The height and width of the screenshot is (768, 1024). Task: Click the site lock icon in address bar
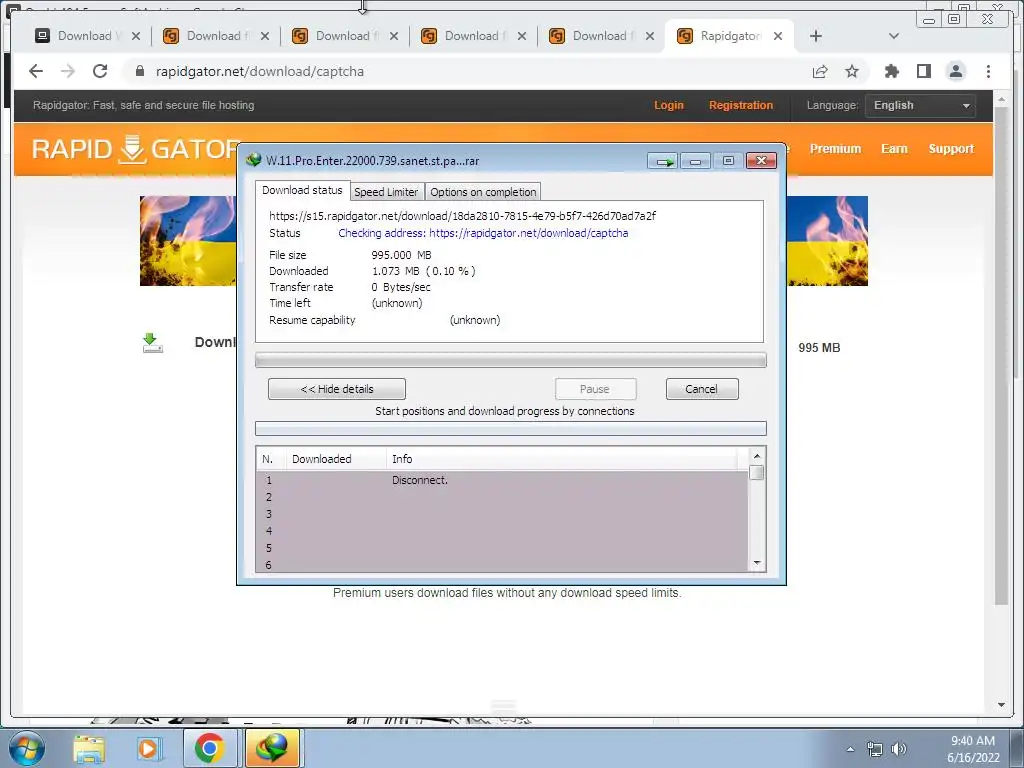[140, 71]
